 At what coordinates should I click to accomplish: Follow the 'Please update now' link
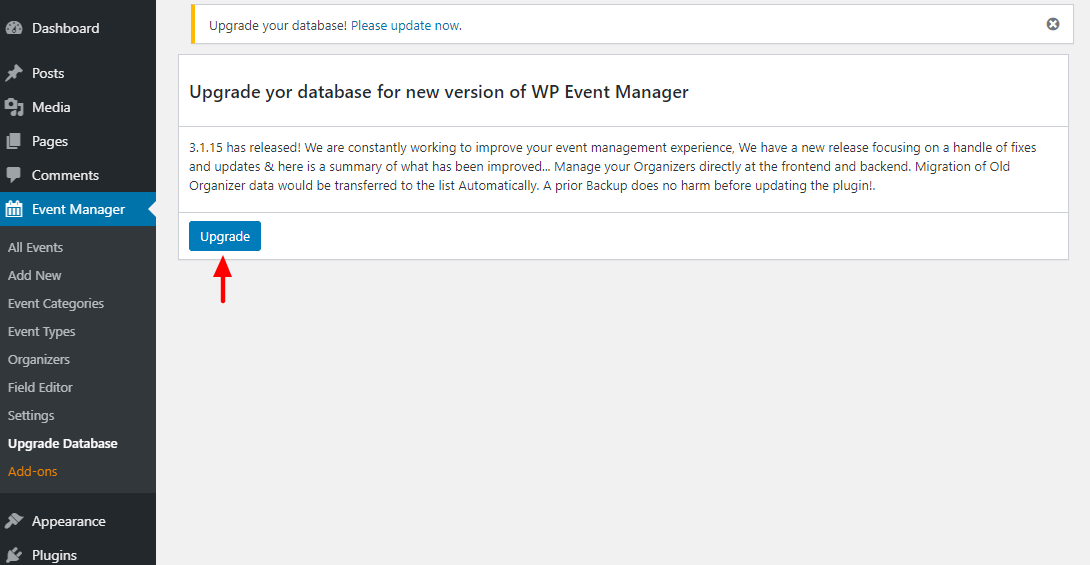(x=405, y=26)
